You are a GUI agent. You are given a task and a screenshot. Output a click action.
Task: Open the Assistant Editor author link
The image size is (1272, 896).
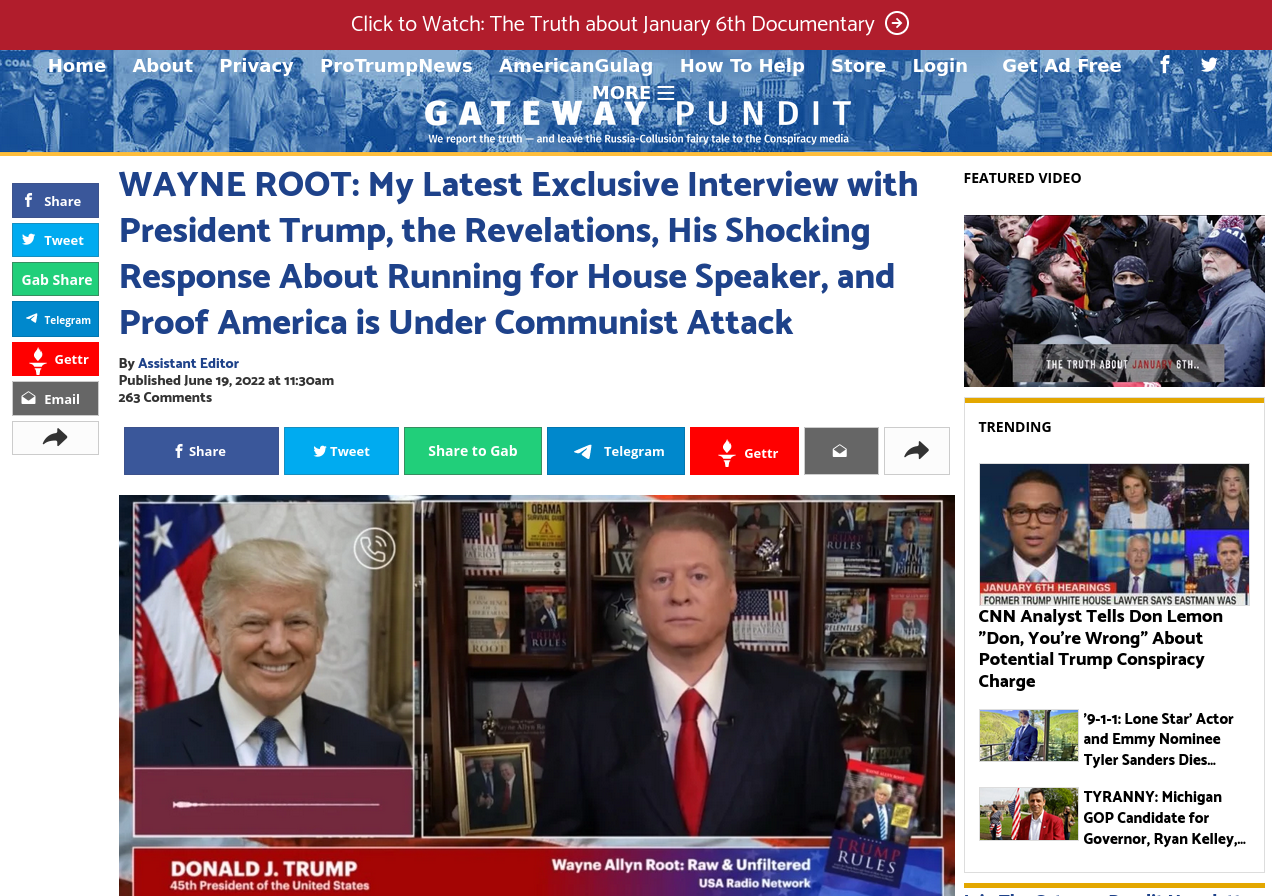(x=188, y=363)
